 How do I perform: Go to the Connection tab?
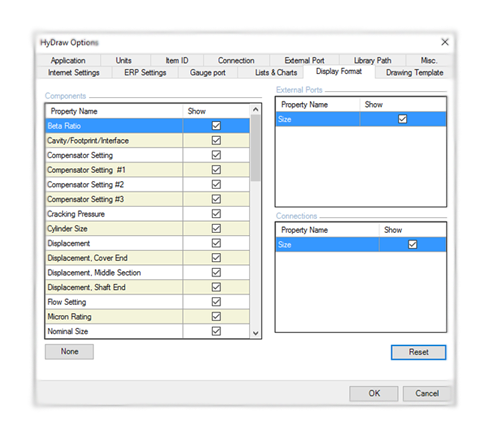(236, 60)
